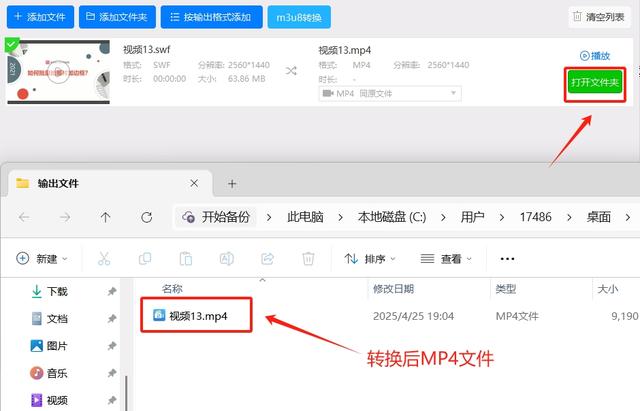Screen dimensions: 640x411
Task: Go back in Explorer navigation
Action: 24,217
